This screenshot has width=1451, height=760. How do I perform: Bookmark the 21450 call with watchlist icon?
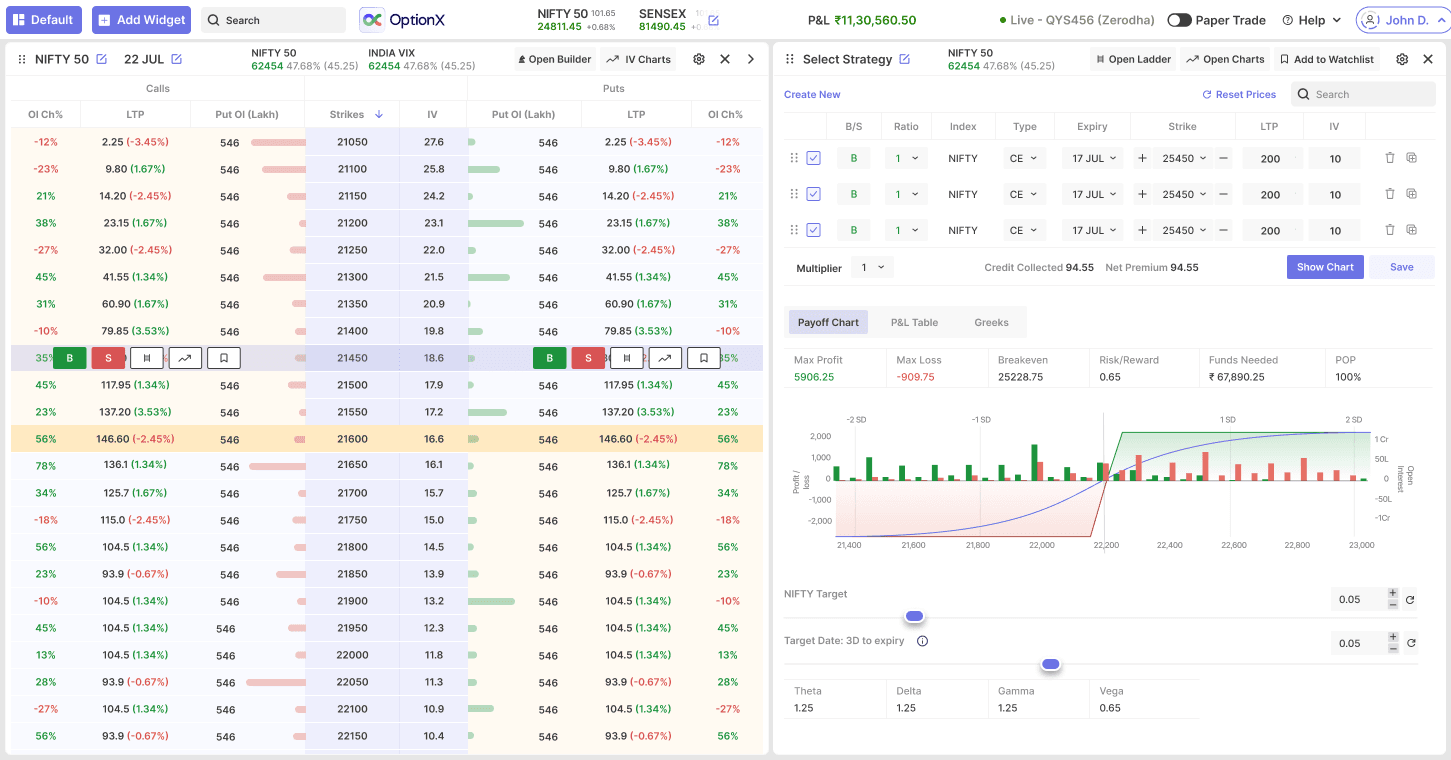(x=224, y=358)
